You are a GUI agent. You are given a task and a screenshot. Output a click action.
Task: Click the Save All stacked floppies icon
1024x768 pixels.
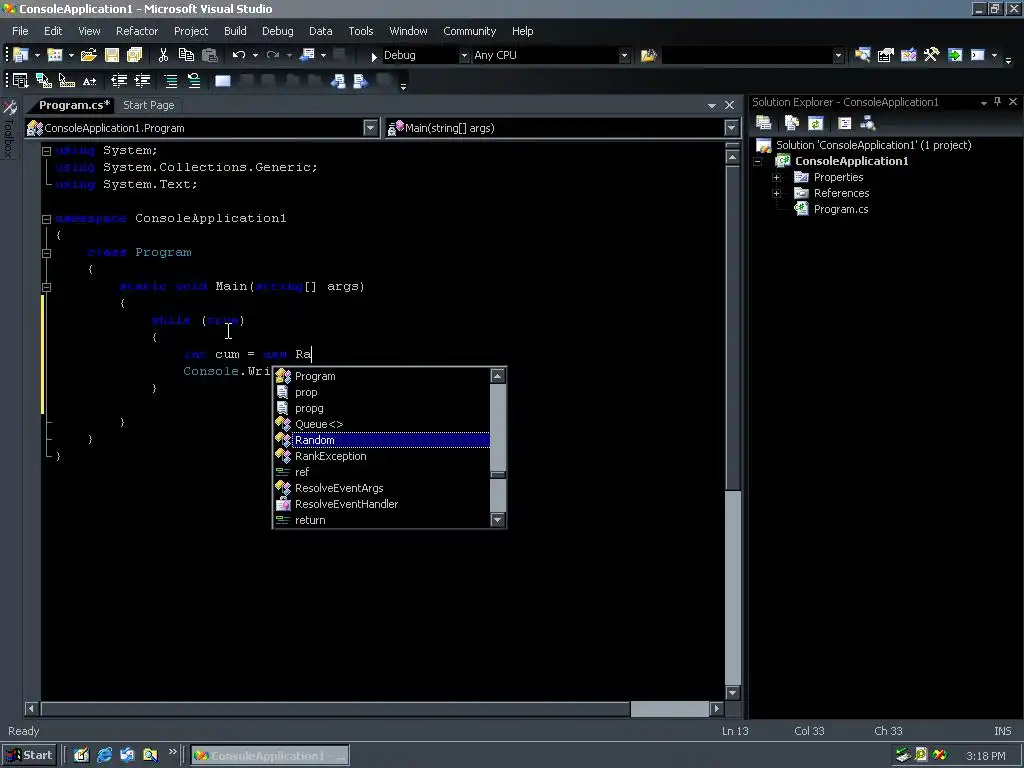(x=135, y=56)
